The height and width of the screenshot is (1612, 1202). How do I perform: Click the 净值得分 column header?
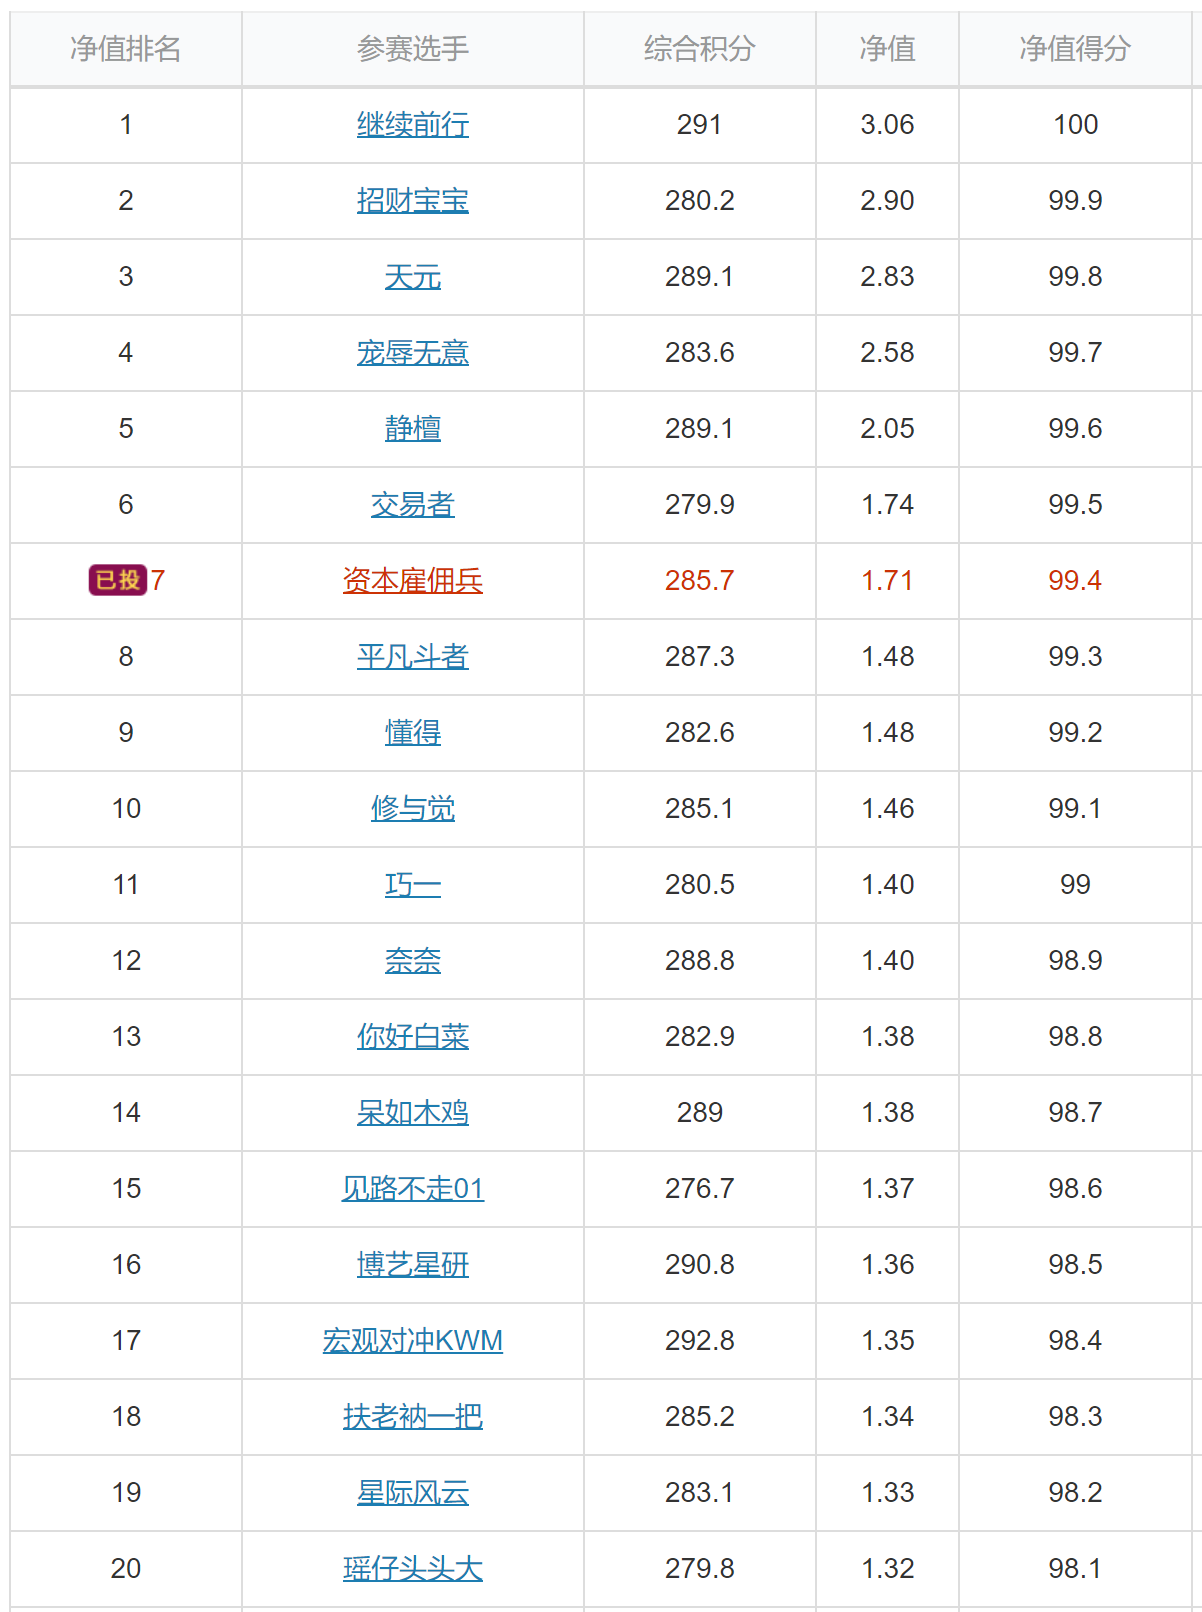1075,48
